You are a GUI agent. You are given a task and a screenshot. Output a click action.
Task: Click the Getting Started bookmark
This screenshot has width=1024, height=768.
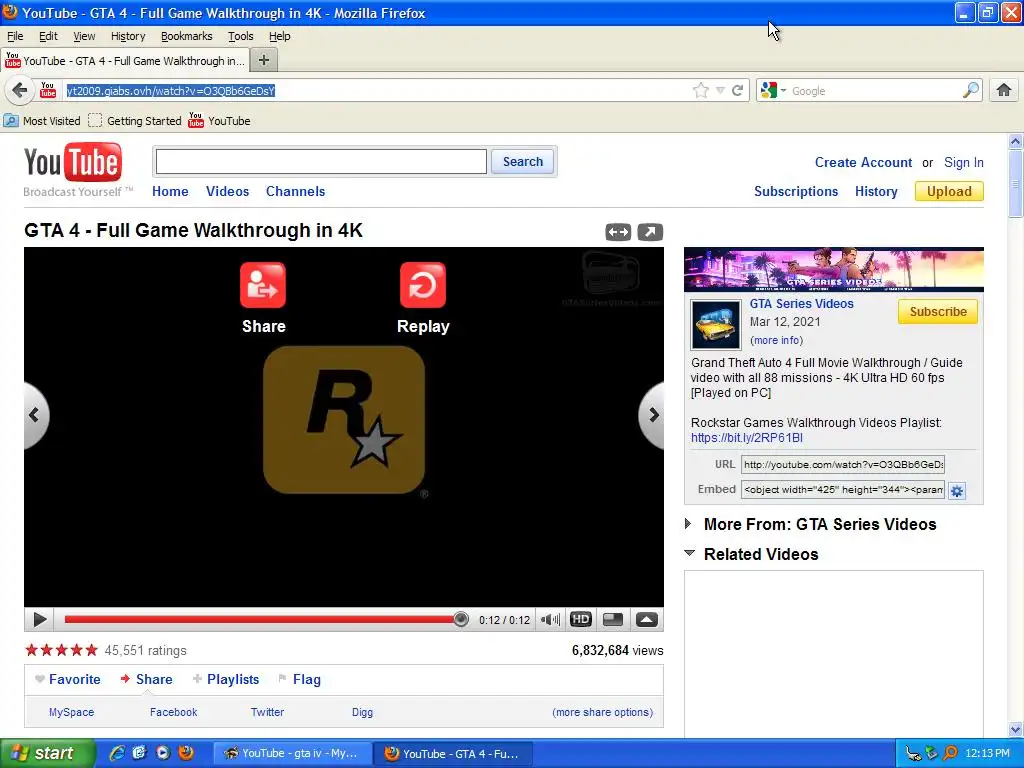pyautogui.click(x=135, y=121)
